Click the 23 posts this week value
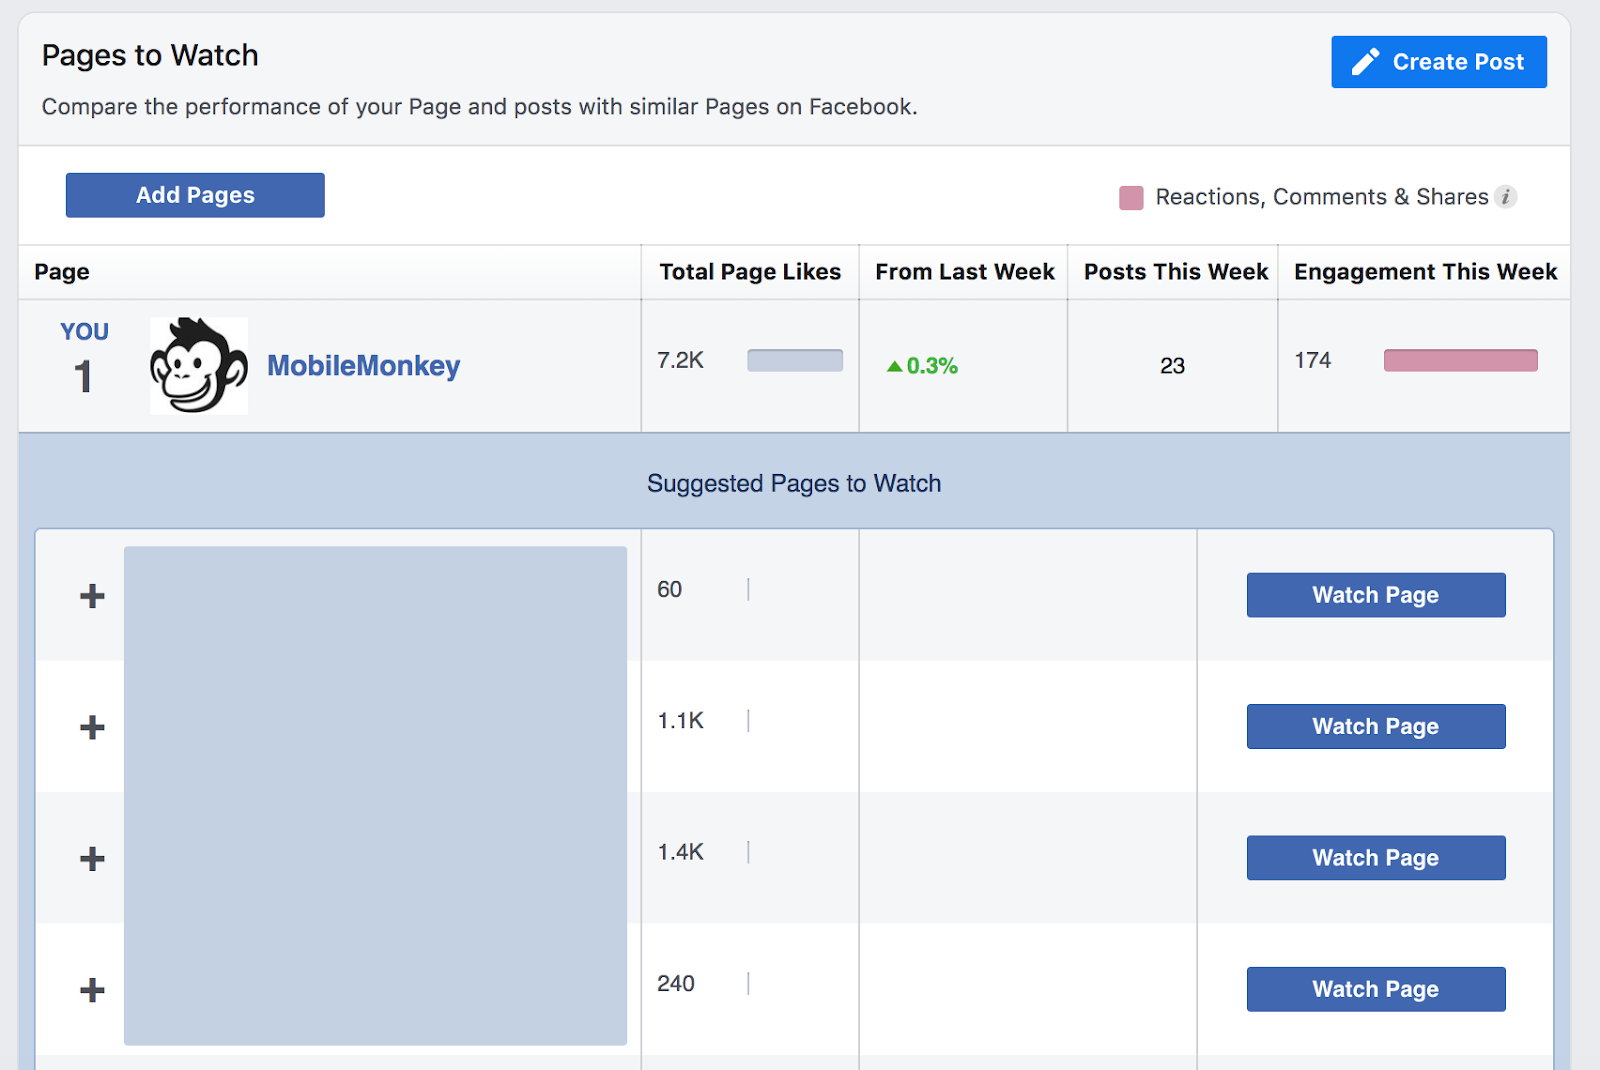1600x1070 pixels. pos(1173,366)
